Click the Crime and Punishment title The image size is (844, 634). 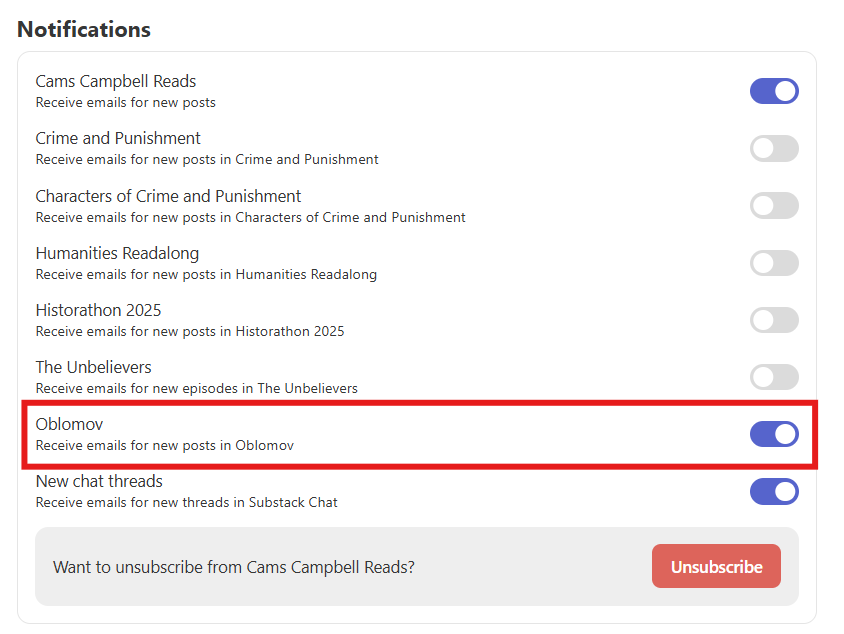[118, 138]
